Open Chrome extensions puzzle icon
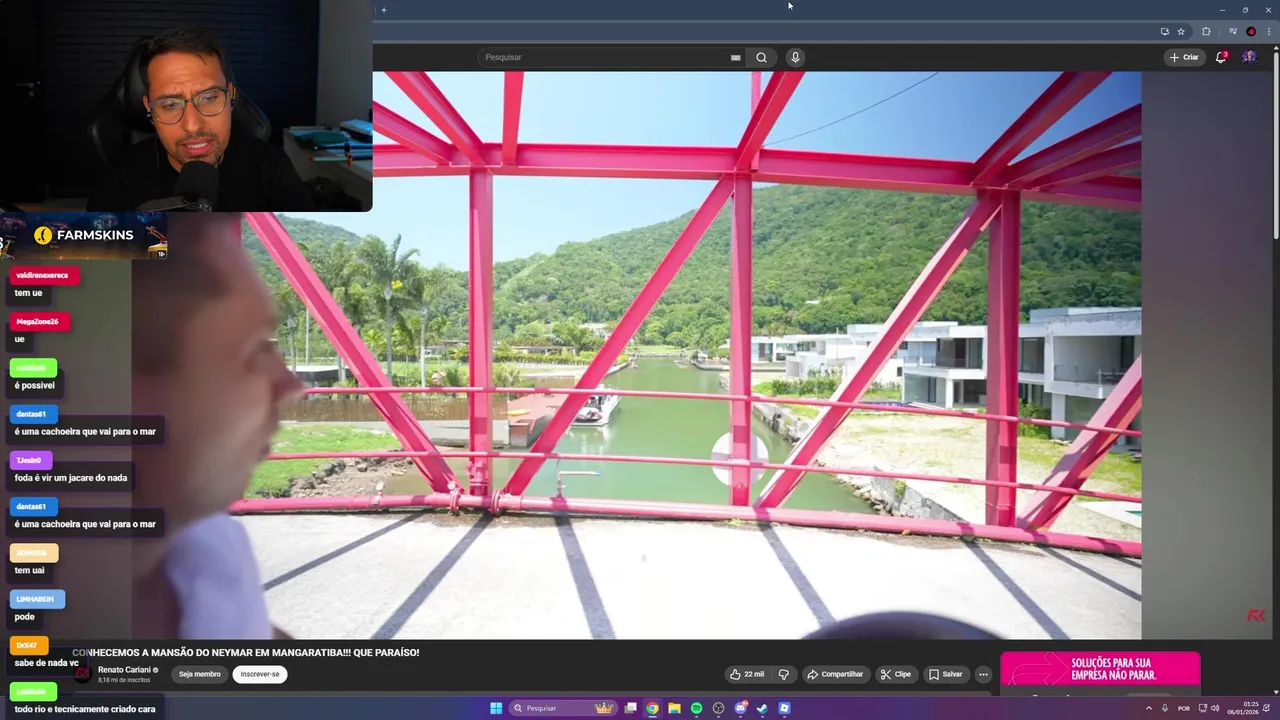Viewport: 1280px width, 720px height. click(1206, 31)
